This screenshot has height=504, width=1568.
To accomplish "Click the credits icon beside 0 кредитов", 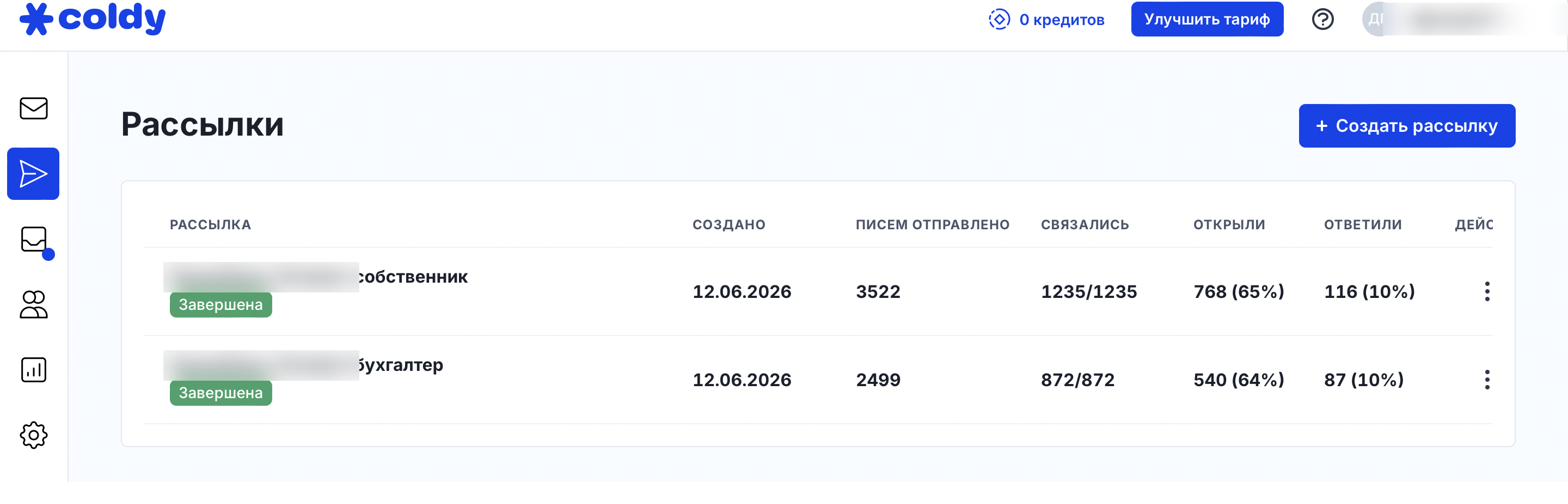I will pos(998,19).
